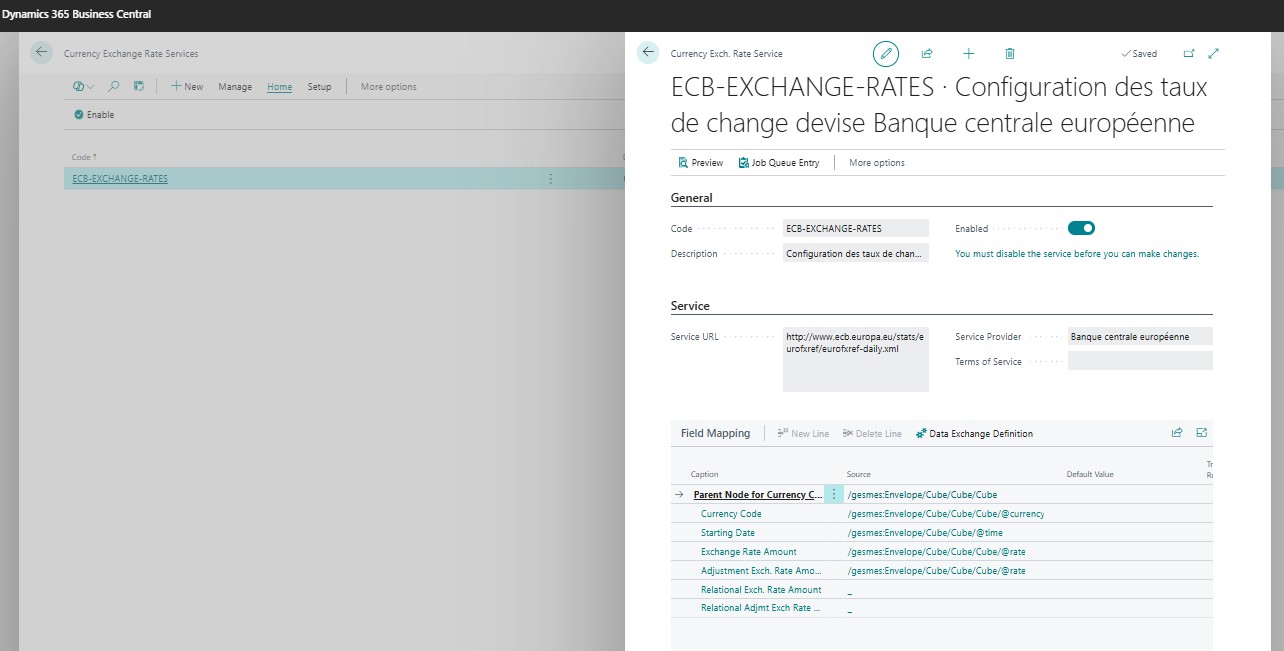Expand the card to full page view
This screenshot has width=1284, height=651.
tap(1213, 53)
